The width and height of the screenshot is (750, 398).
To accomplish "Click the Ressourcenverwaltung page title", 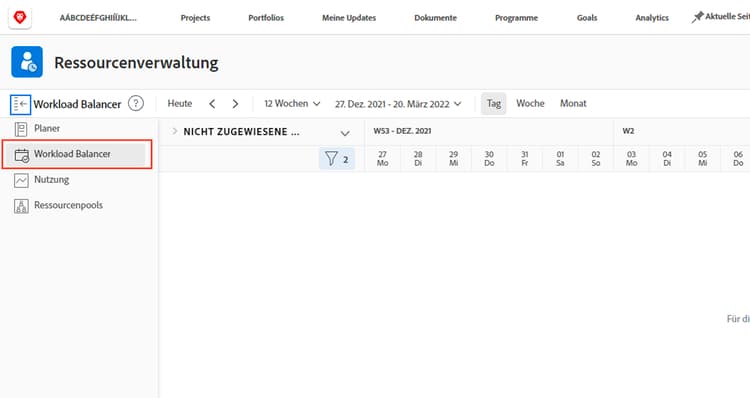I will [136, 63].
